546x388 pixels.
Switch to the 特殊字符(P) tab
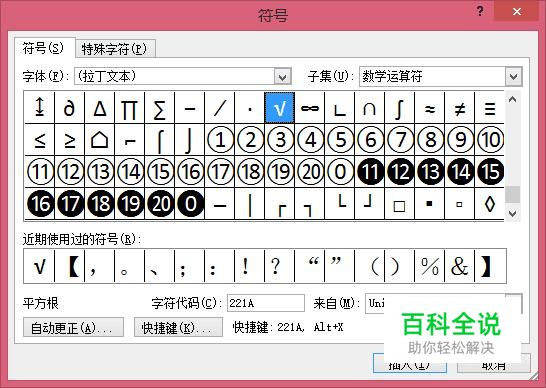tap(115, 48)
